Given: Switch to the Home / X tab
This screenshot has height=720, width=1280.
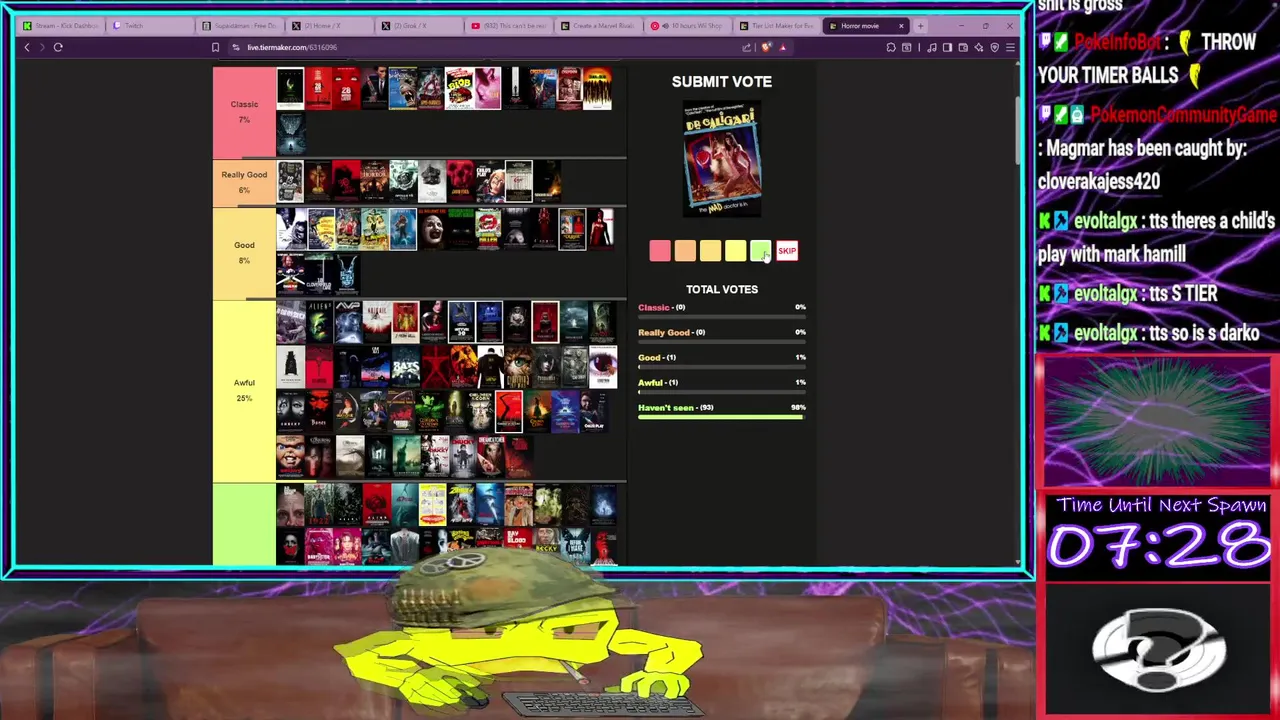Looking at the screenshot, I should (329, 26).
